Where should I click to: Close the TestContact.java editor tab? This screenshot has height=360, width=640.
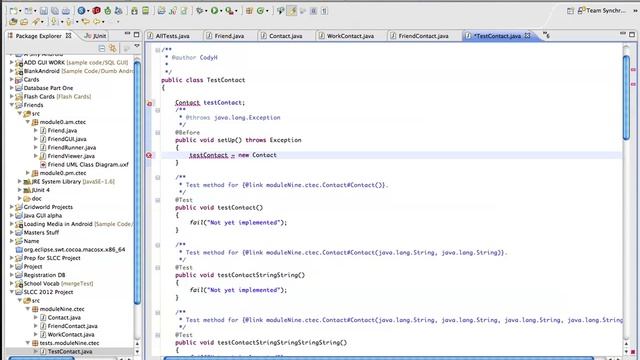(x=527, y=36)
